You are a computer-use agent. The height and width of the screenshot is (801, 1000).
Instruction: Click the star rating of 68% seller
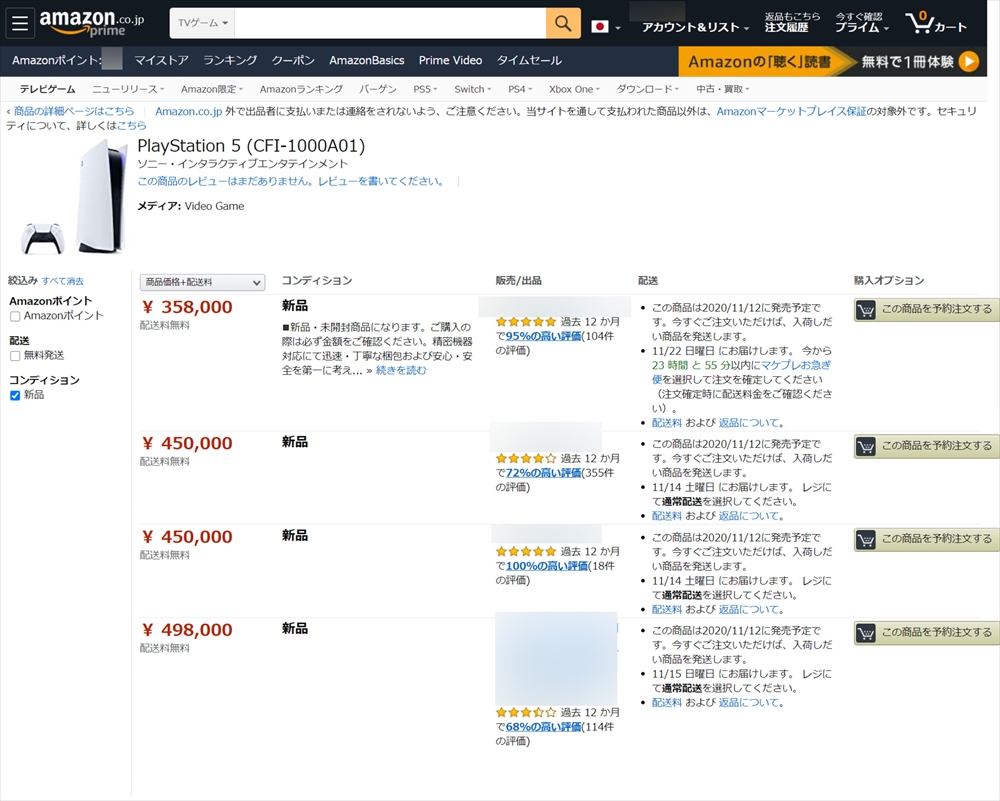pos(526,712)
